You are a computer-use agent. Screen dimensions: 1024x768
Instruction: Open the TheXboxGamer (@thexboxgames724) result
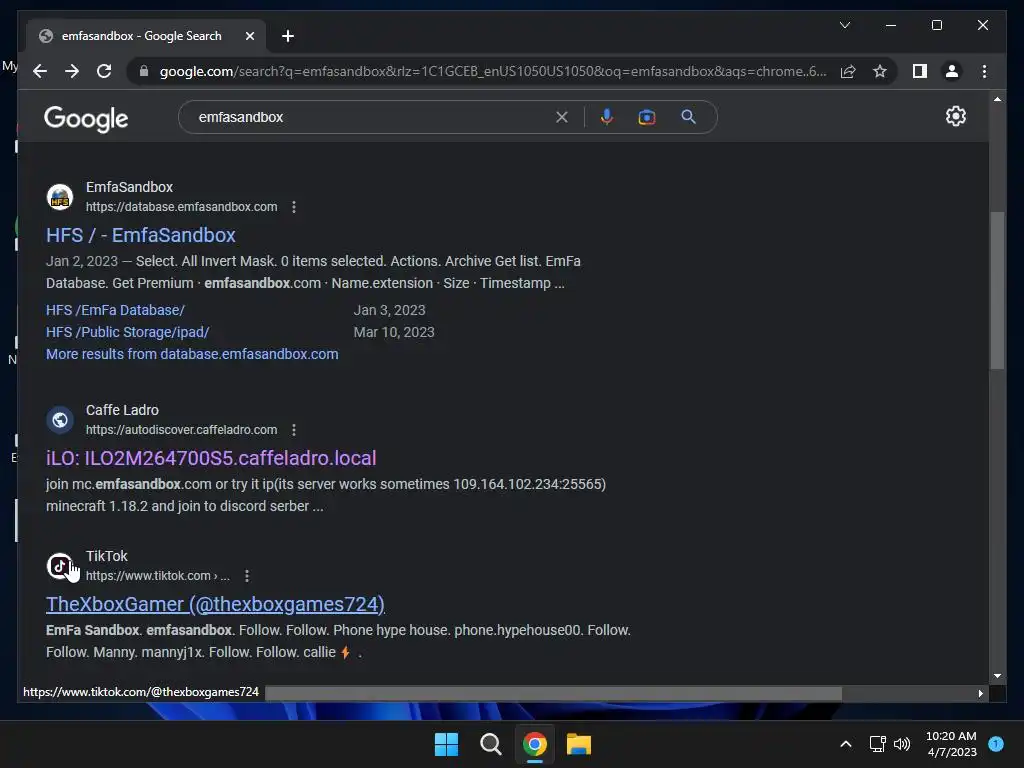[215, 604]
